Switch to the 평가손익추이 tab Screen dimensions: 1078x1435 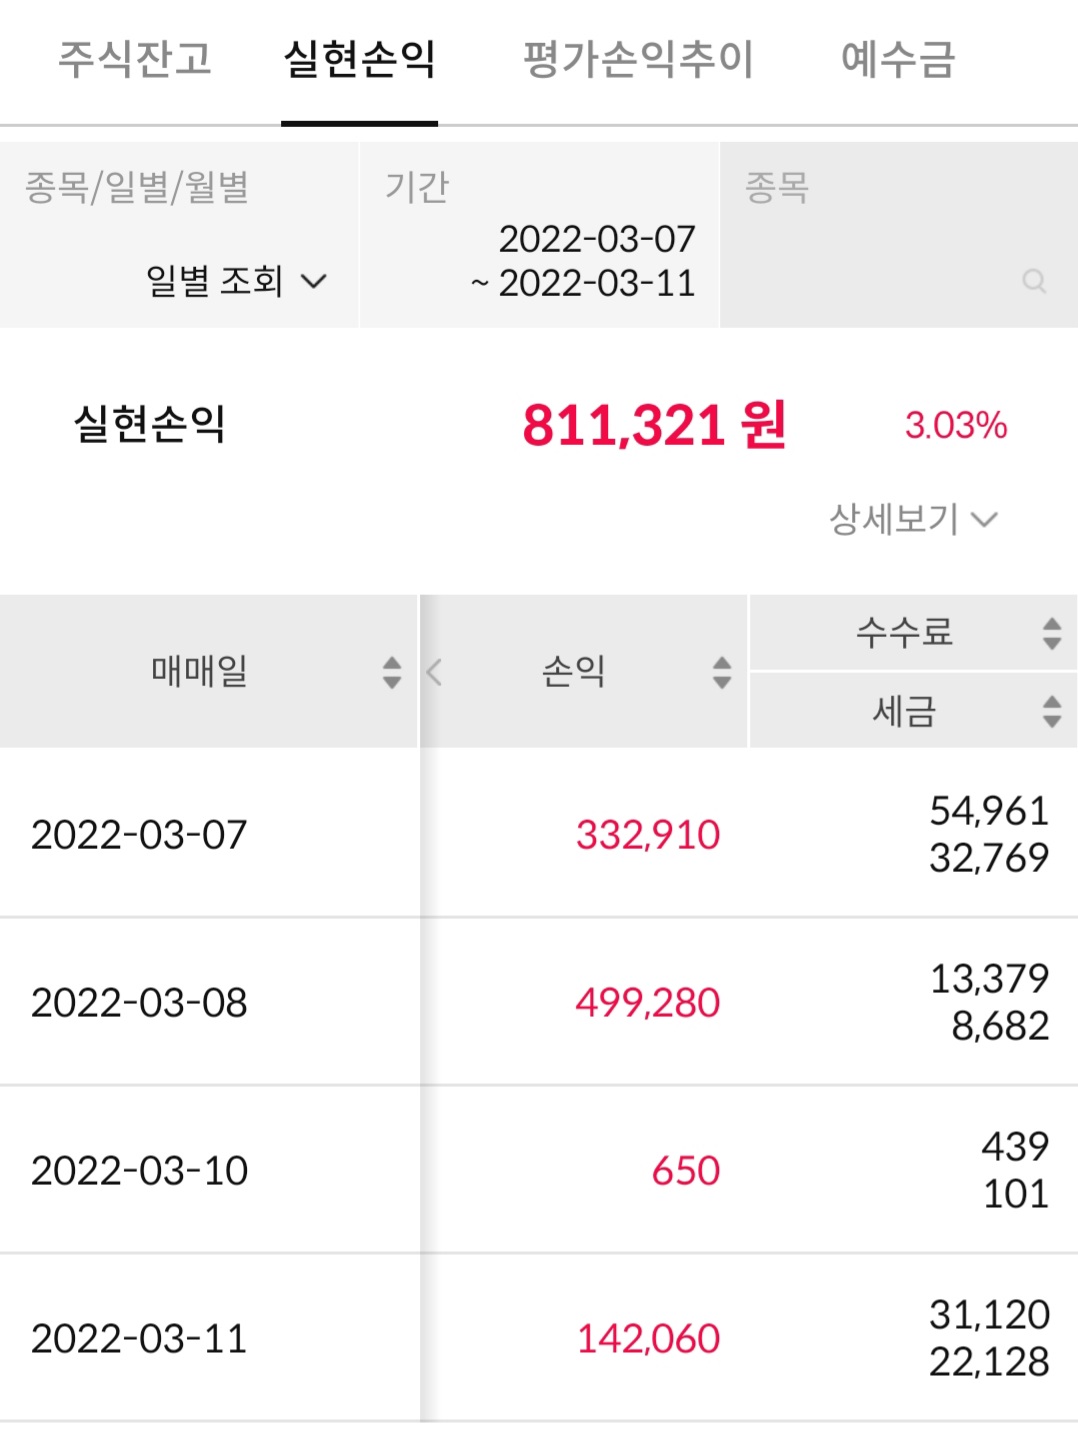pos(638,59)
